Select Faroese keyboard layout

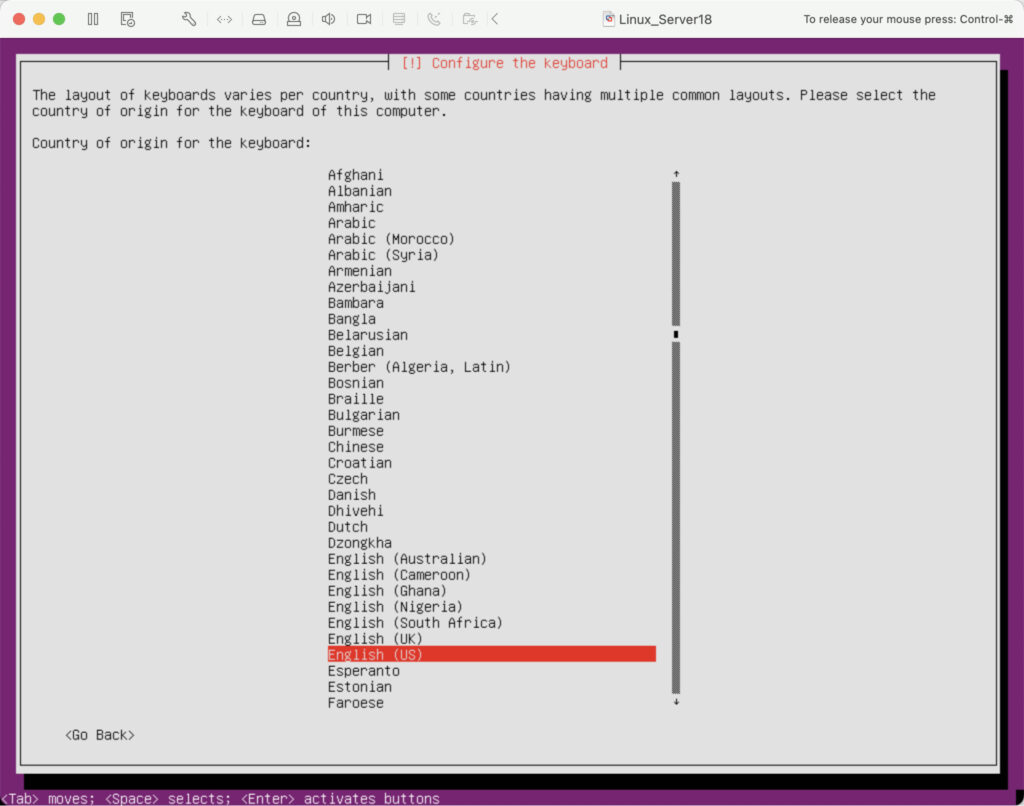tap(491, 703)
